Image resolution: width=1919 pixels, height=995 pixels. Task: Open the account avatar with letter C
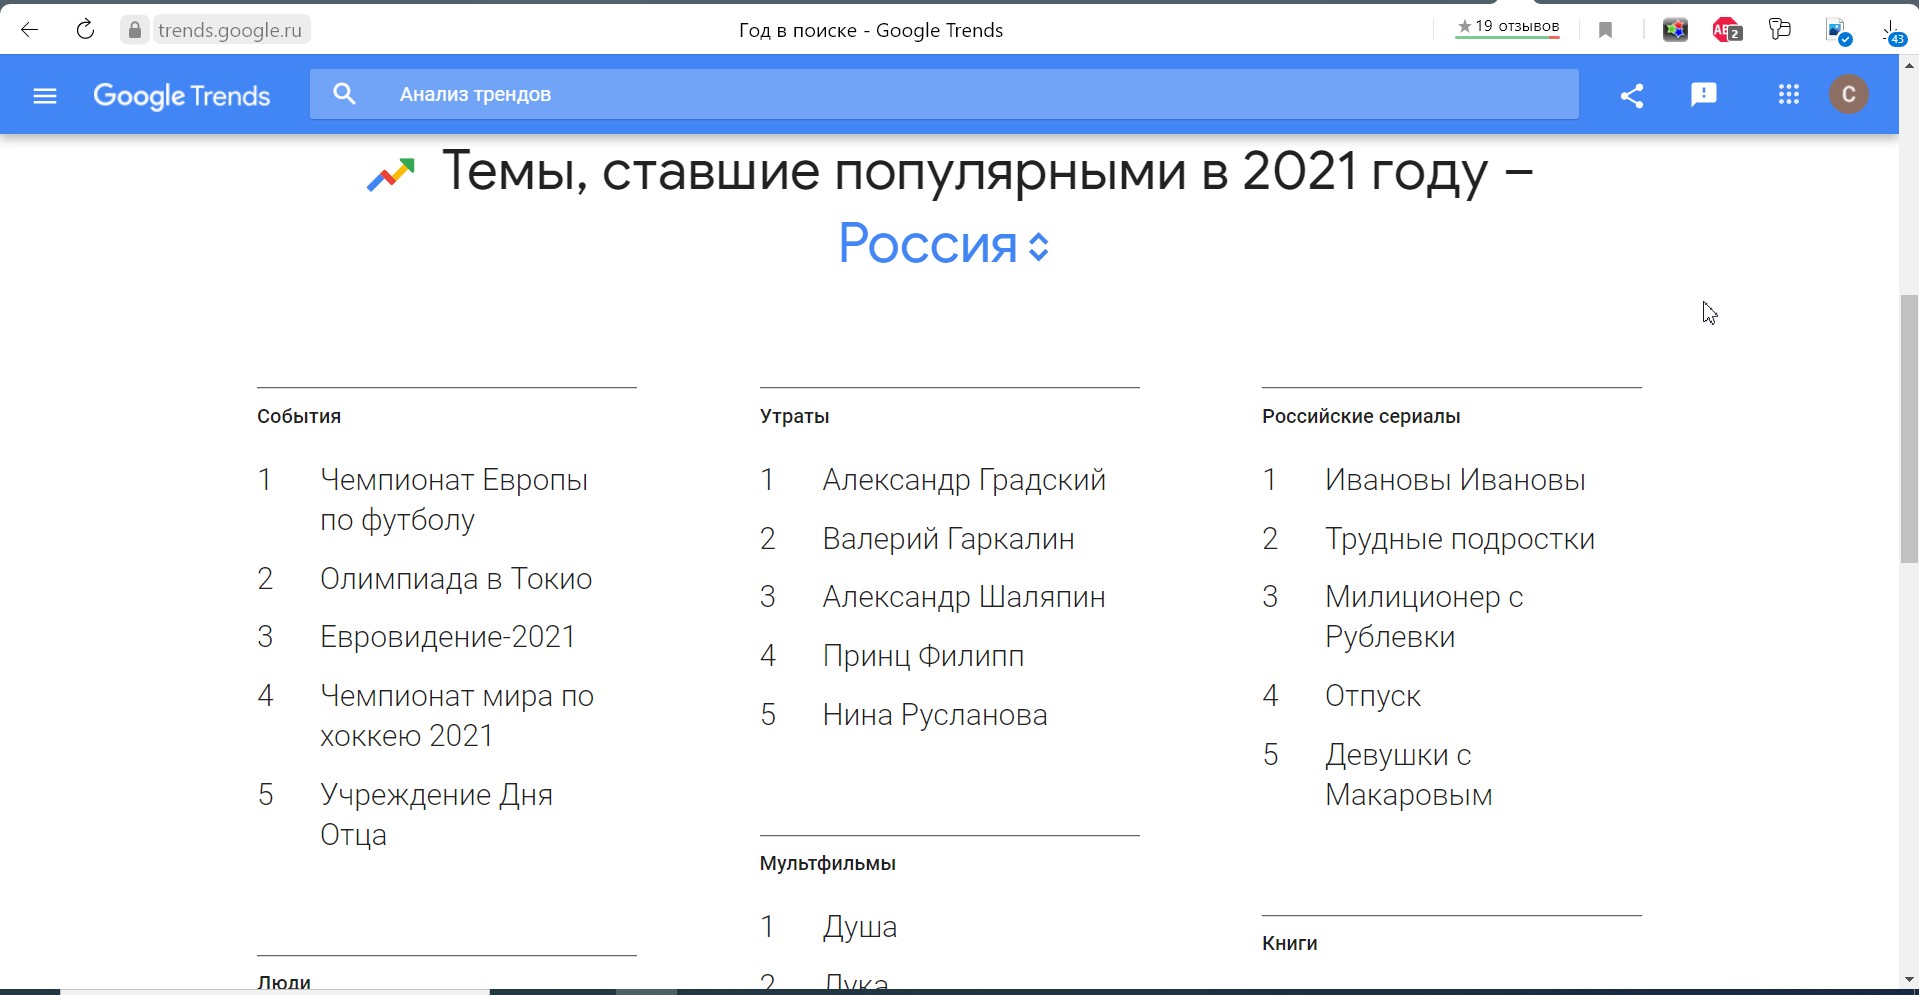pos(1849,94)
